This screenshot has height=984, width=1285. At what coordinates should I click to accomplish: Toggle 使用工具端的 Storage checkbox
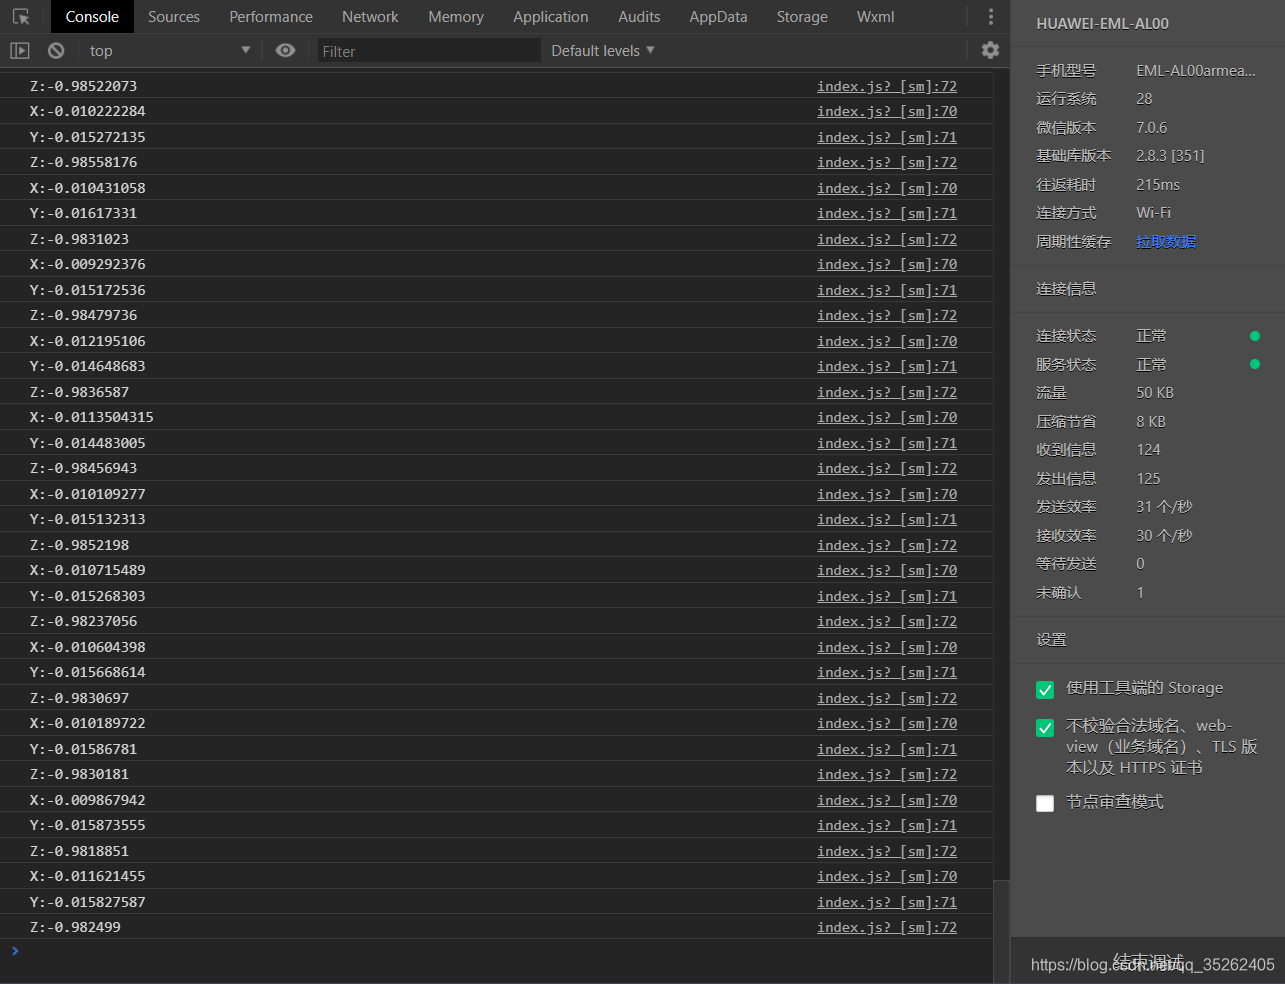click(x=1045, y=690)
